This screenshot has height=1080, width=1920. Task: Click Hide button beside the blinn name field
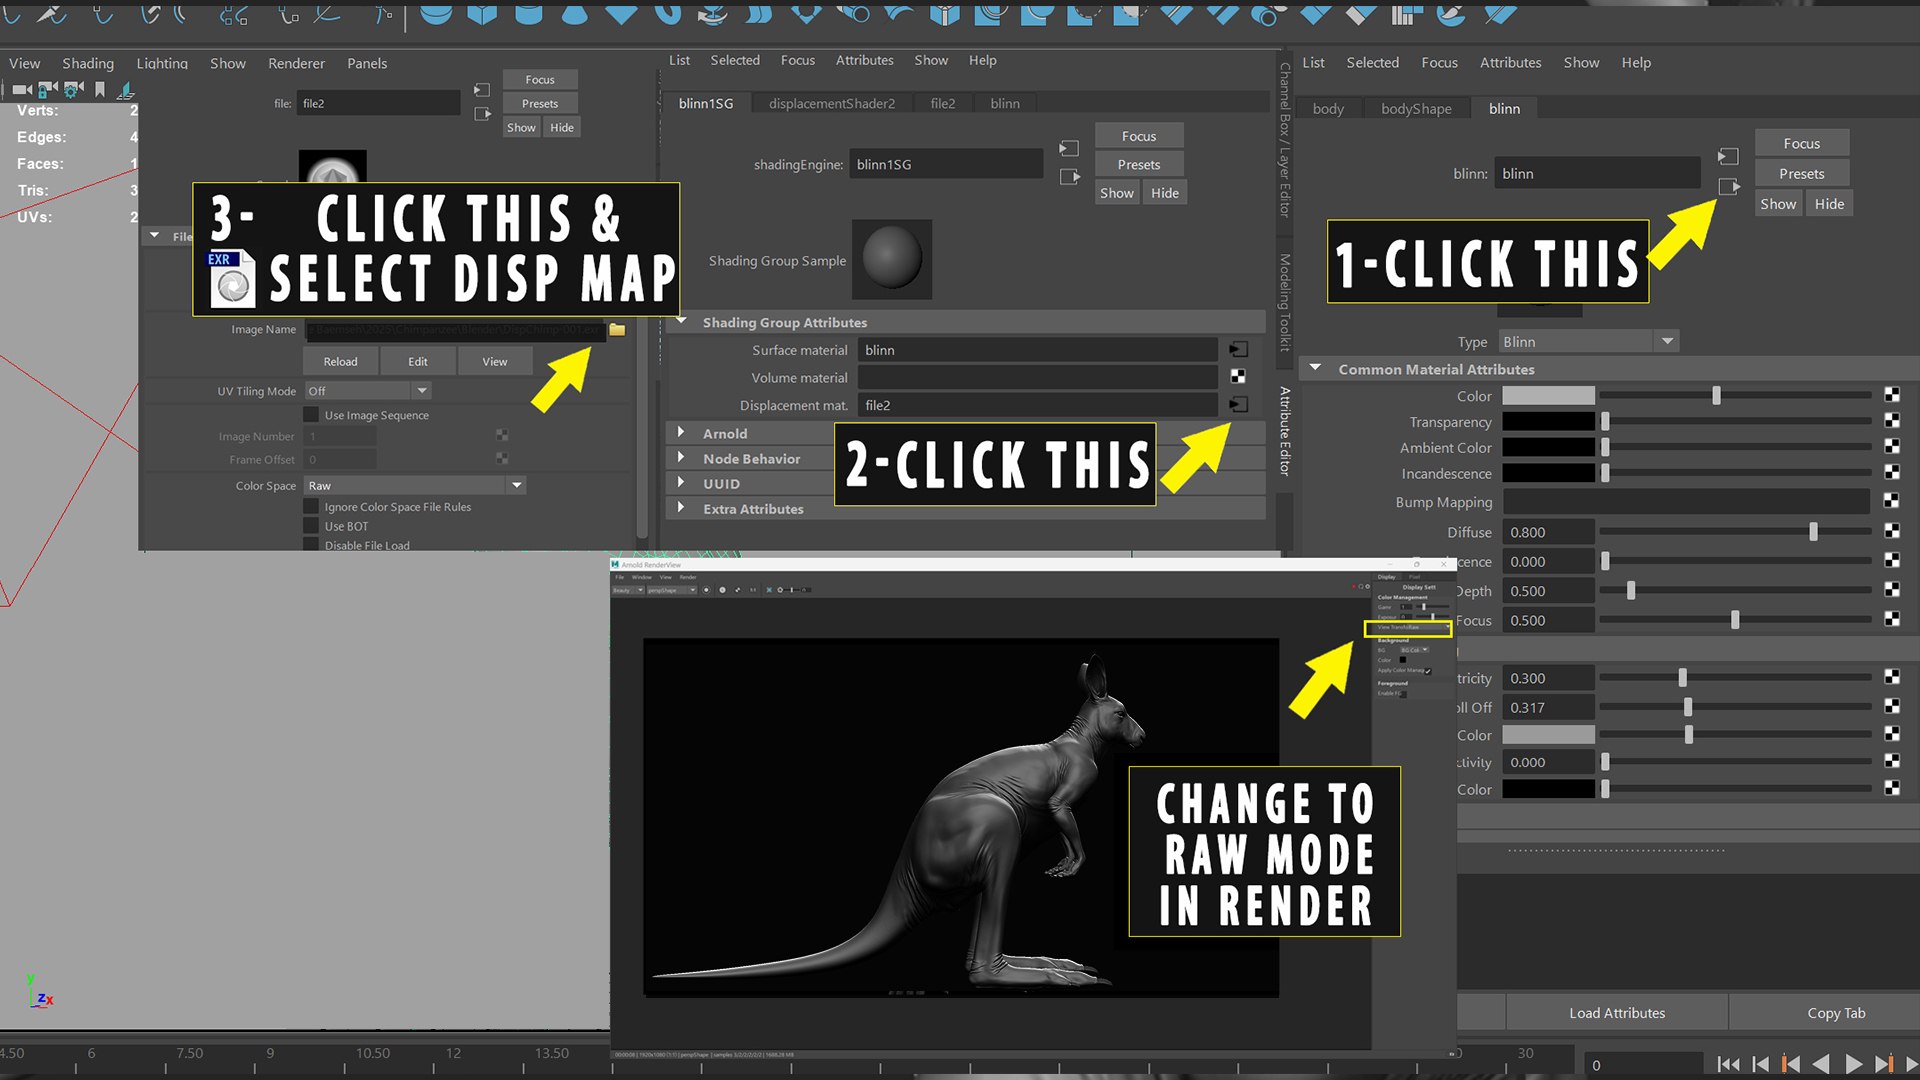[1829, 204]
